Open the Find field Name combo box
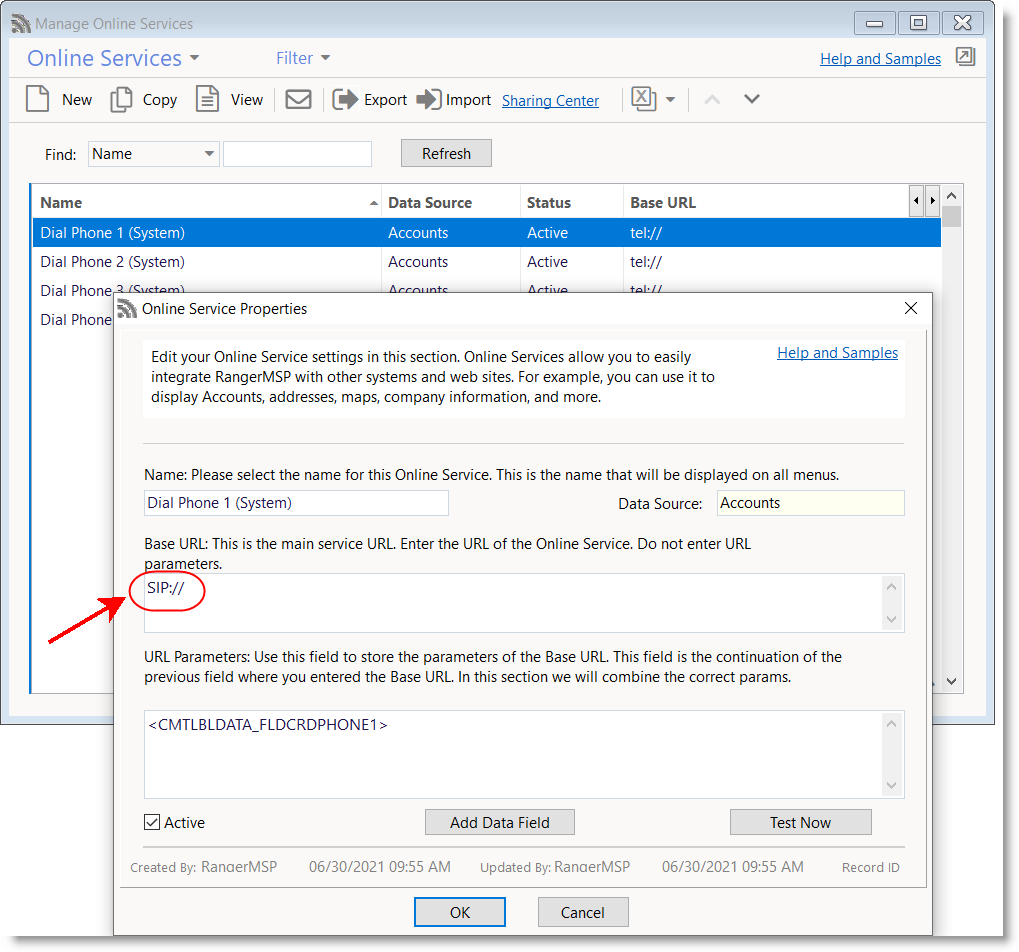Viewport: 1019px width, 952px height. [153, 154]
